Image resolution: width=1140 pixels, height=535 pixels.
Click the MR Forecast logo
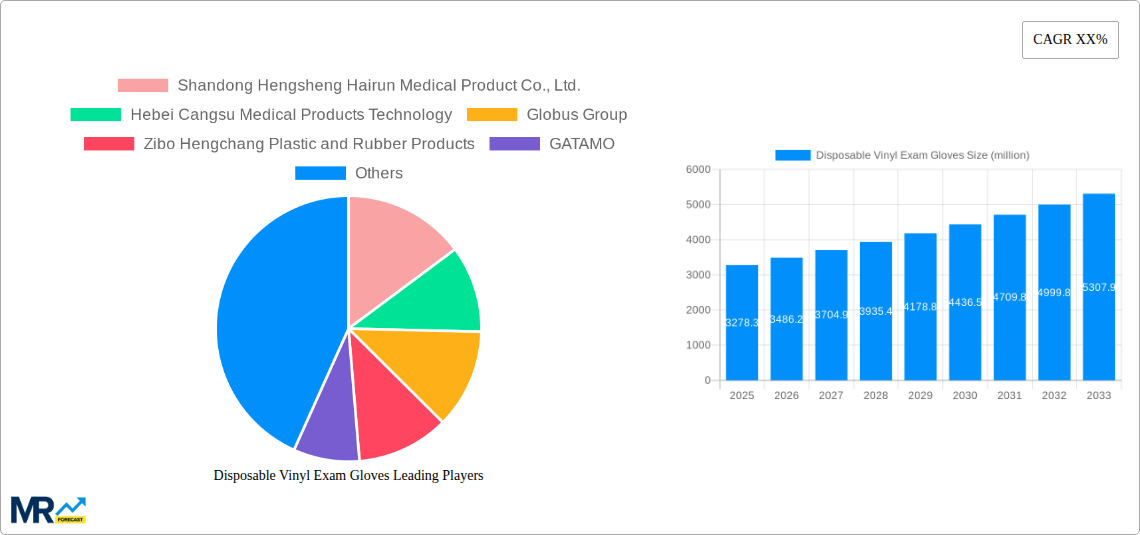coord(49,510)
